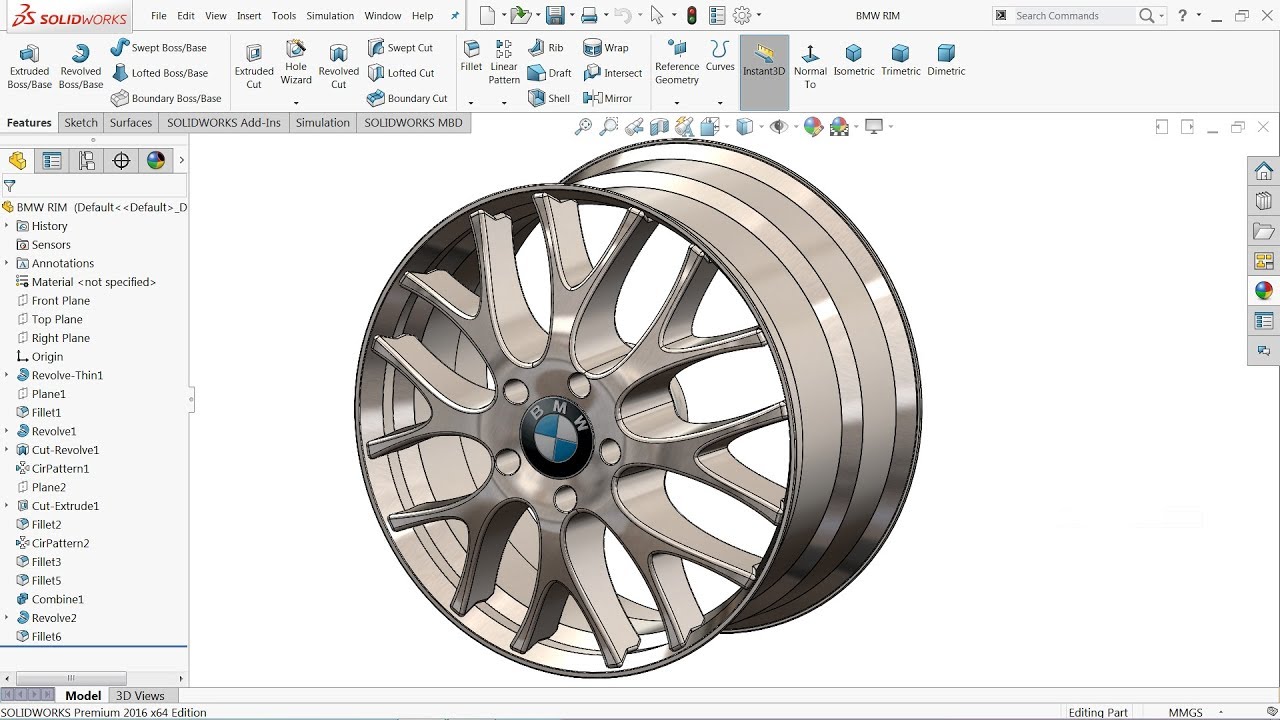The height and width of the screenshot is (720, 1280).
Task: Open the File menu
Action: (x=159, y=16)
